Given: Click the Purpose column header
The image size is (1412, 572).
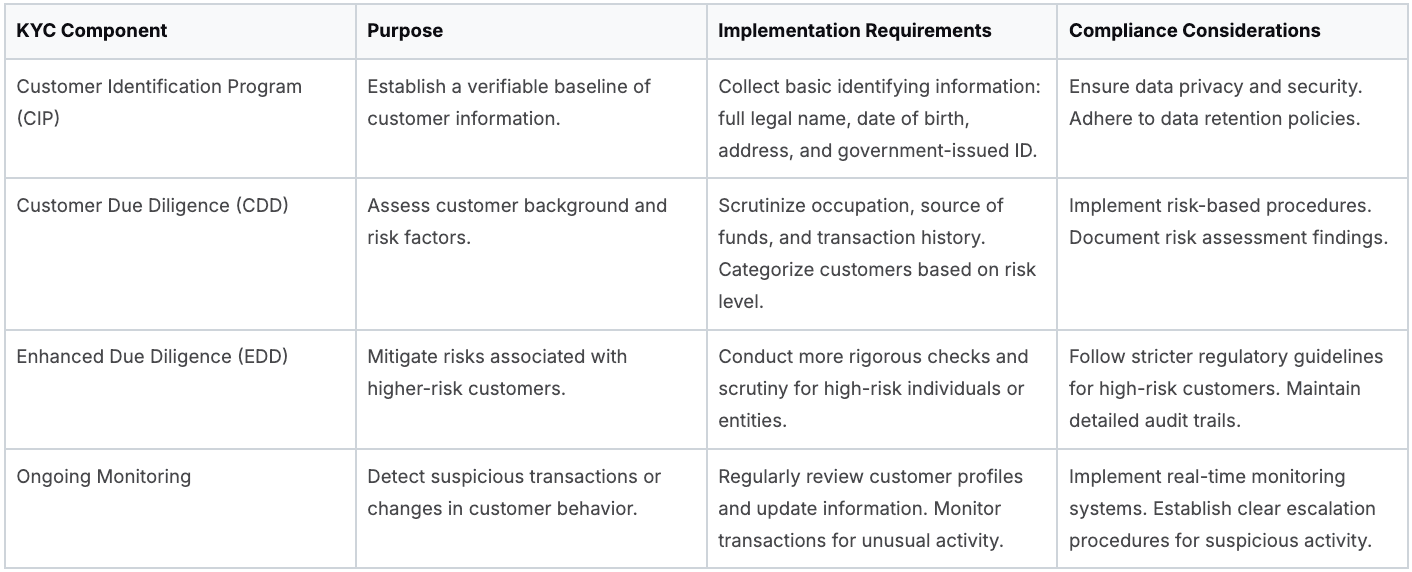Looking at the screenshot, I should (x=405, y=31).
